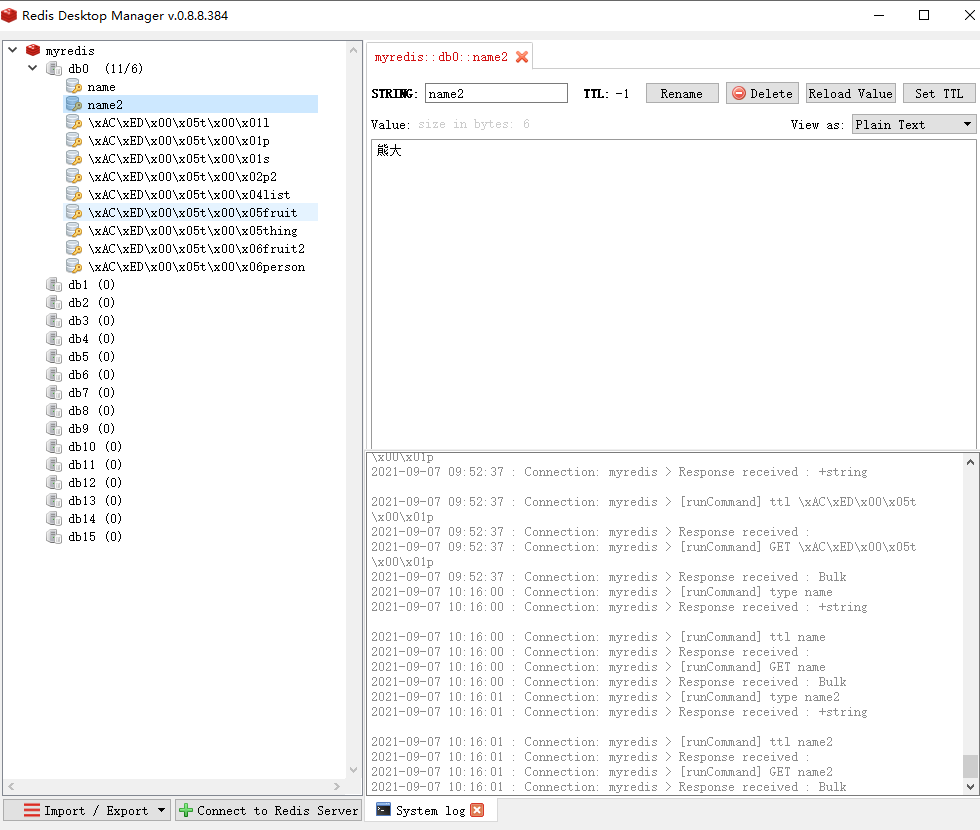Click the db5 database icon
Image resolution: width=980 pixels, height=830 pixels.
(54, 357)
